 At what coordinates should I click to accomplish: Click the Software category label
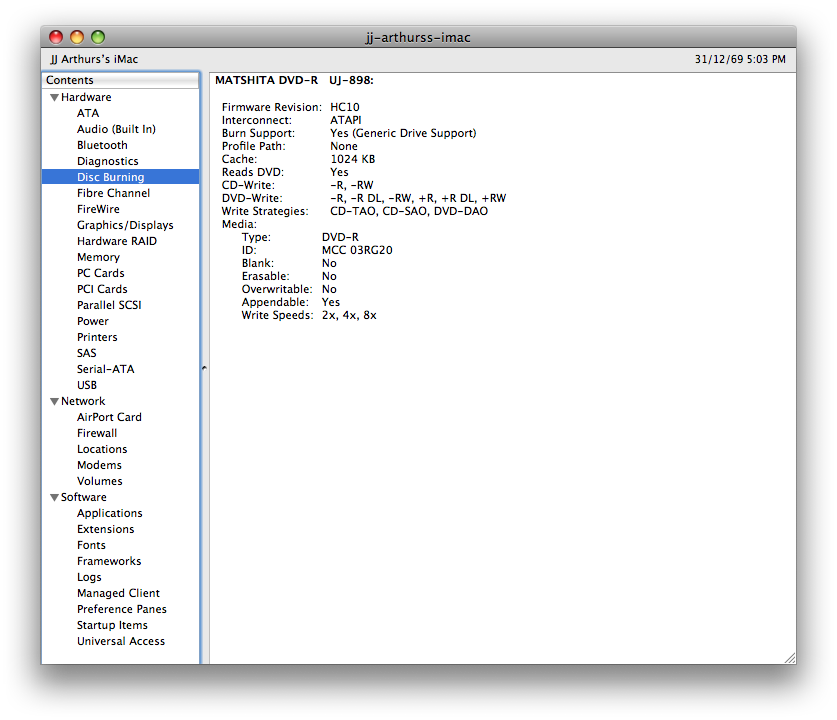(83, 497)
